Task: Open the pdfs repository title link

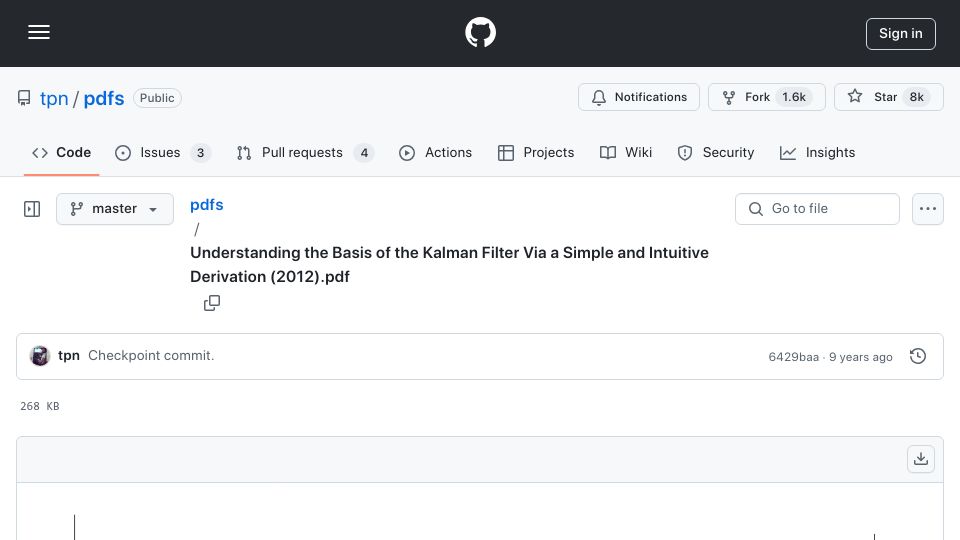Action: (103, 98)
